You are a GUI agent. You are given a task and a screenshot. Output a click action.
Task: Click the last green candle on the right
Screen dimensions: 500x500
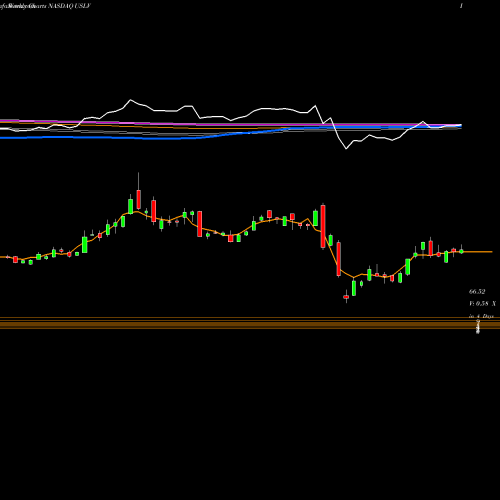461,251
